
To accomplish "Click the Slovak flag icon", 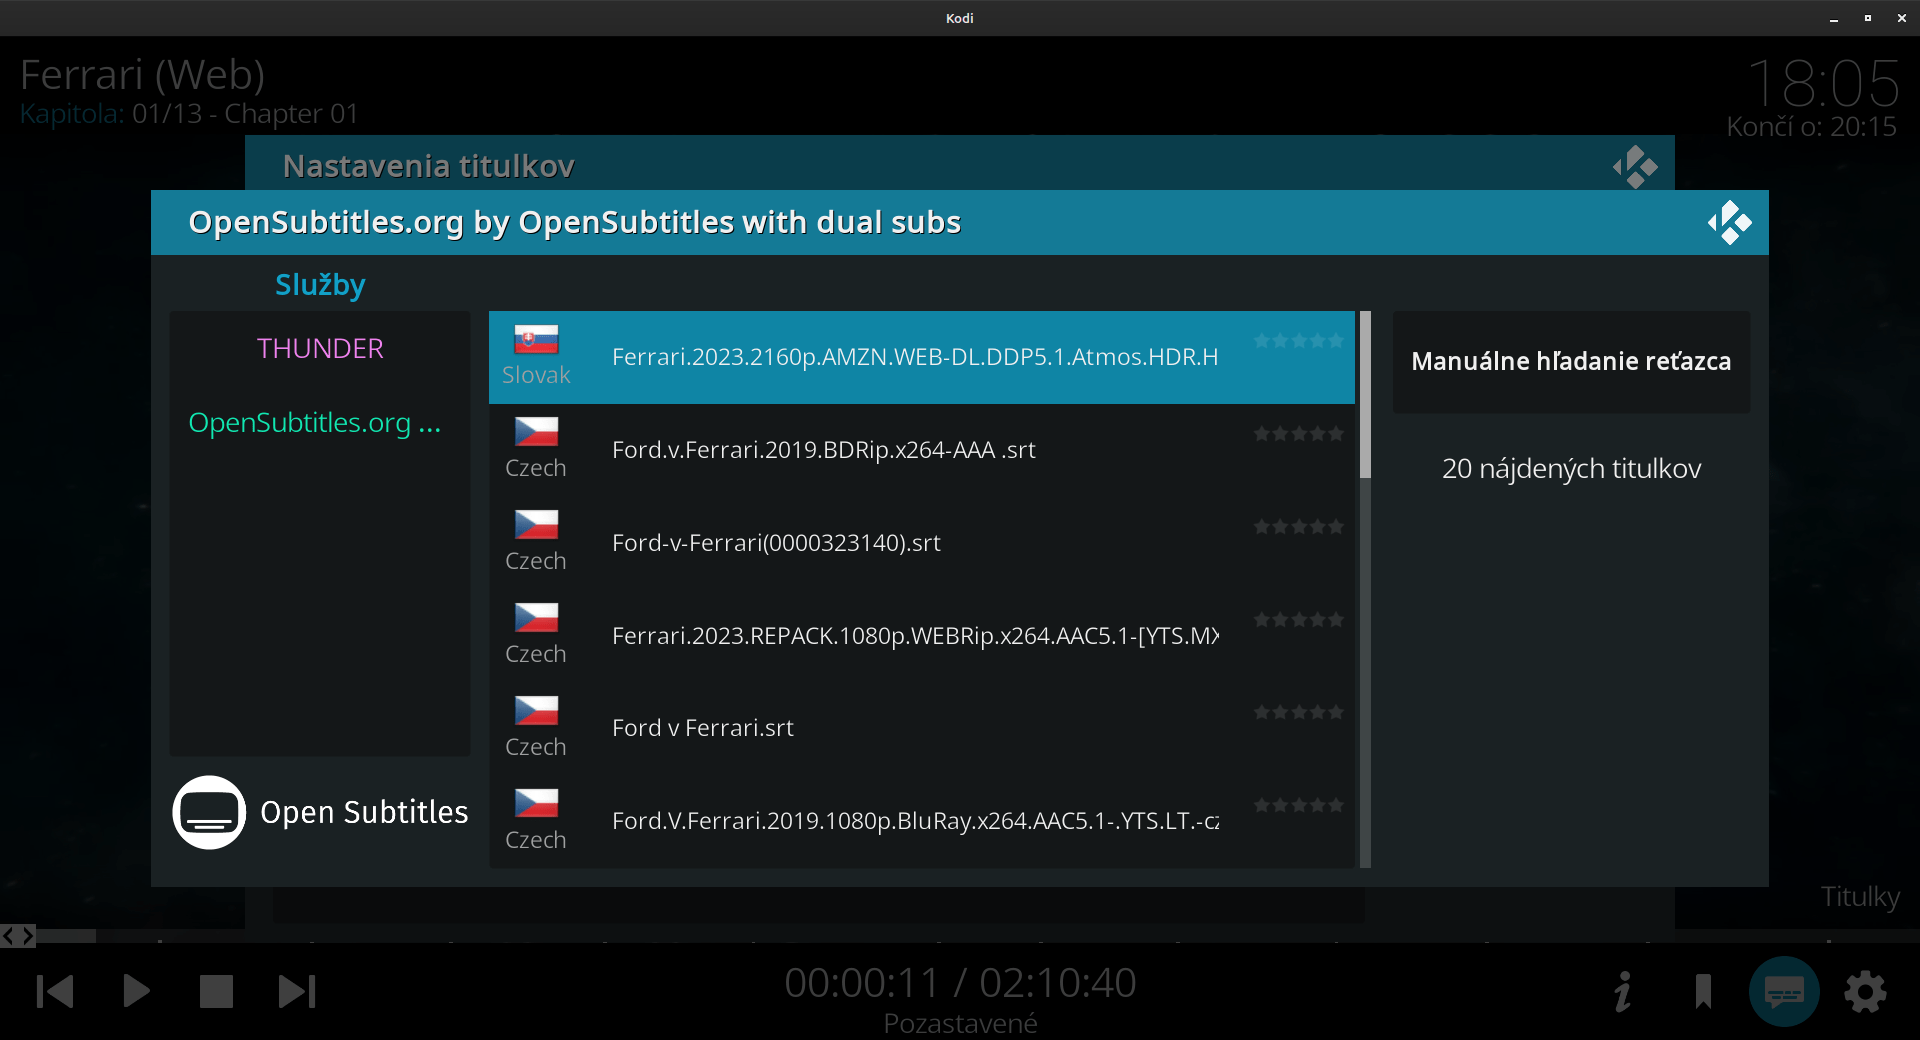I will [536, 340].
